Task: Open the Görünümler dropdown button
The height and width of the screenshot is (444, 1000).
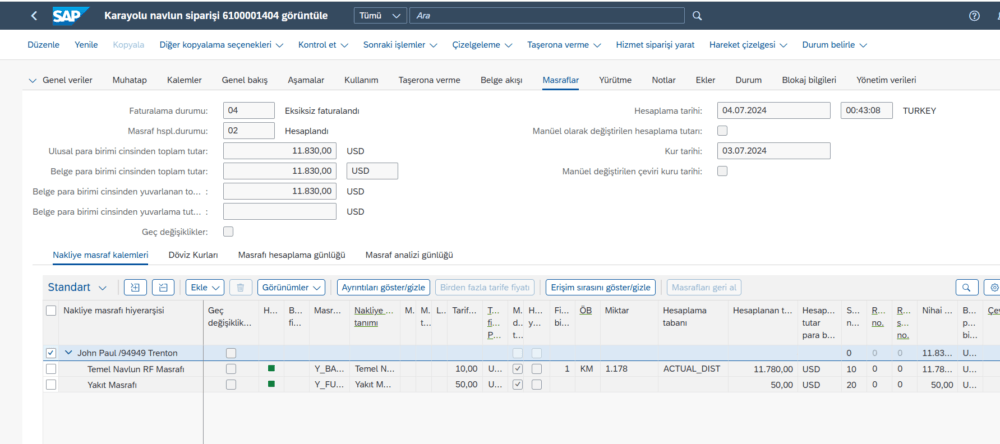Action: coord(291,288)
